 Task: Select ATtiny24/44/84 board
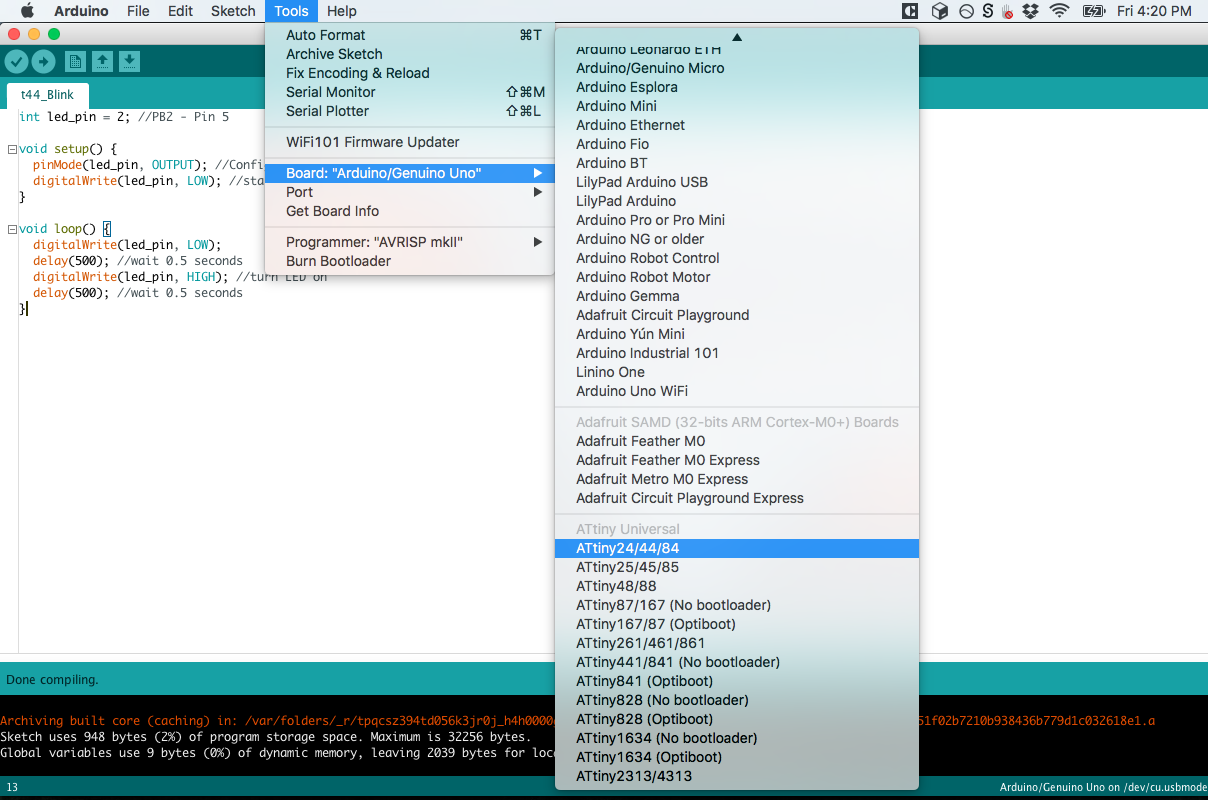[737, 548]
